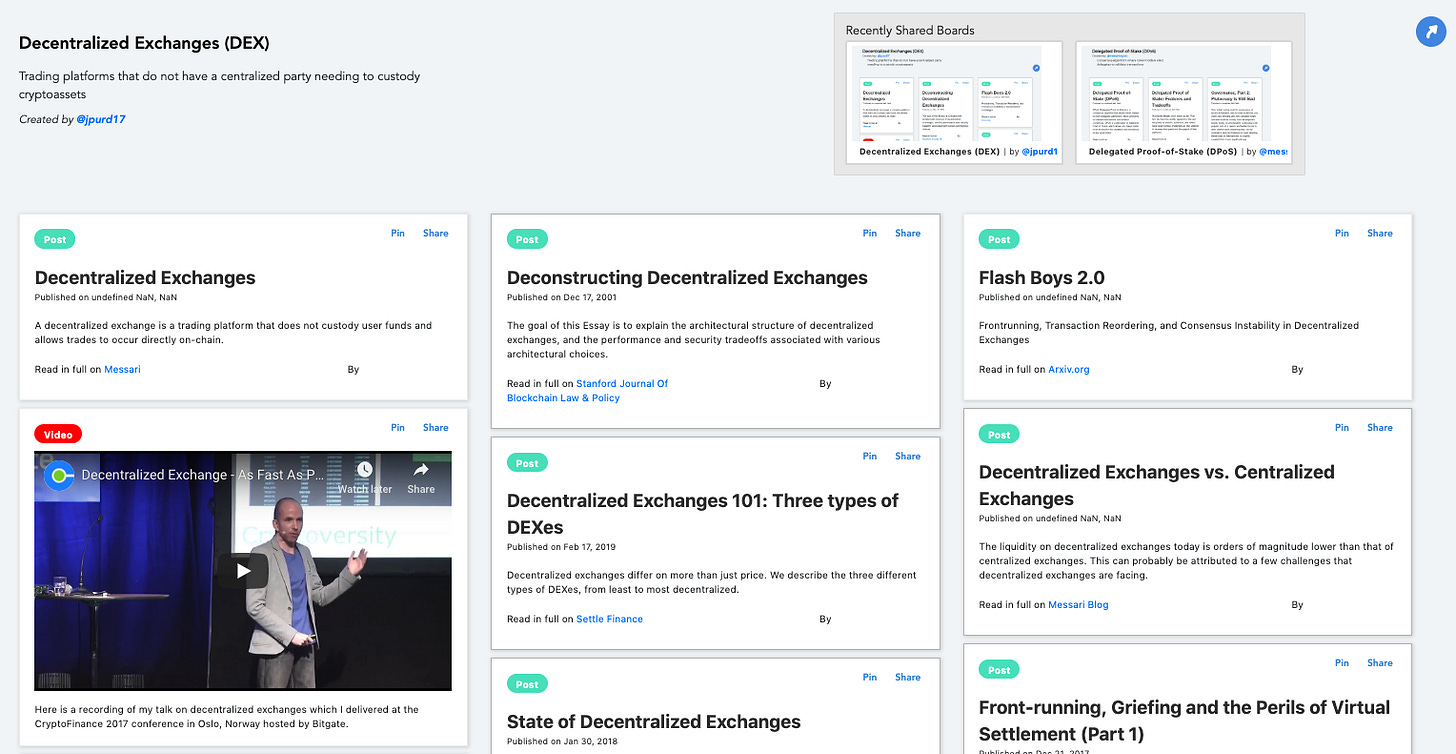The height and width of the screenshot is (754, 1456).
Task: Click Decentralized Exchanges 101 title
Action: pyautogui.click(x=703, y=514)
